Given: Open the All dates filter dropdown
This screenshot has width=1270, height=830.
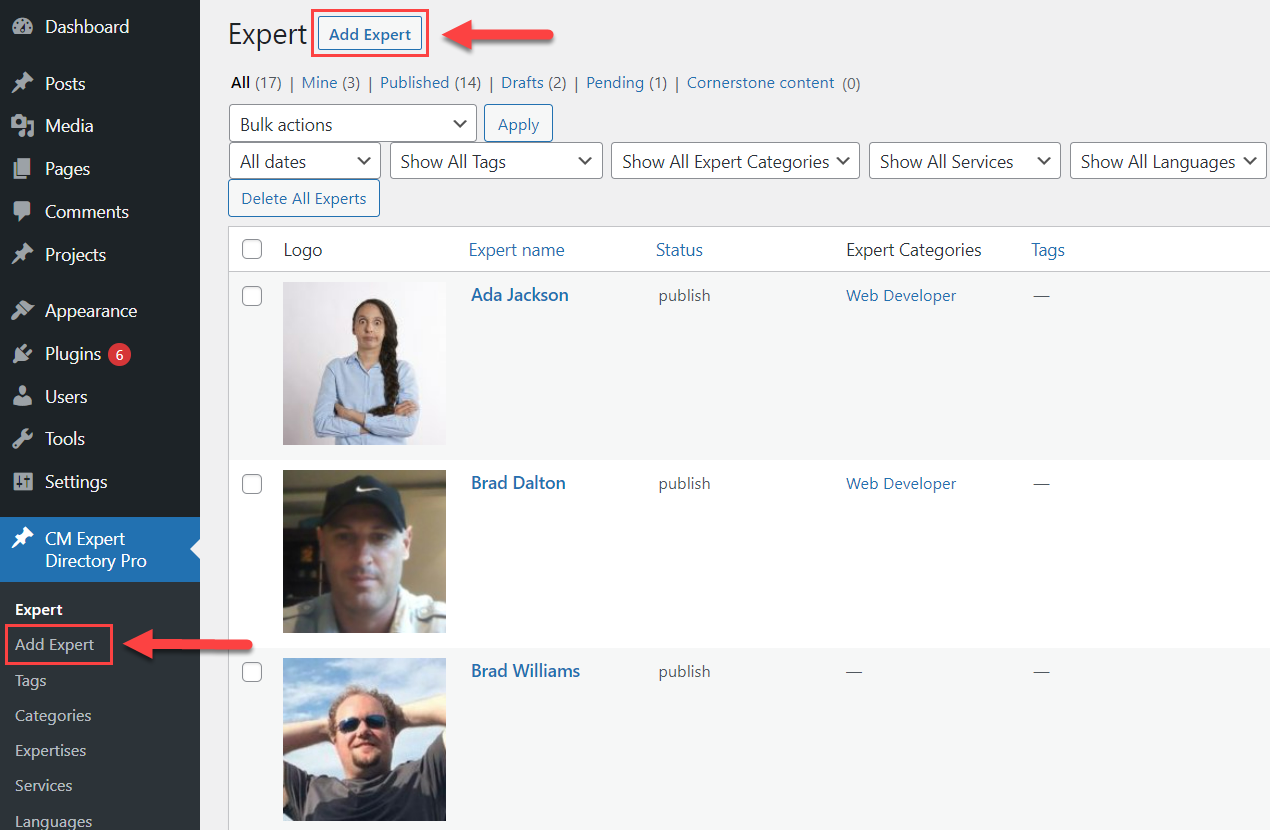Looking at the screenshot, I should coord(304,161).
